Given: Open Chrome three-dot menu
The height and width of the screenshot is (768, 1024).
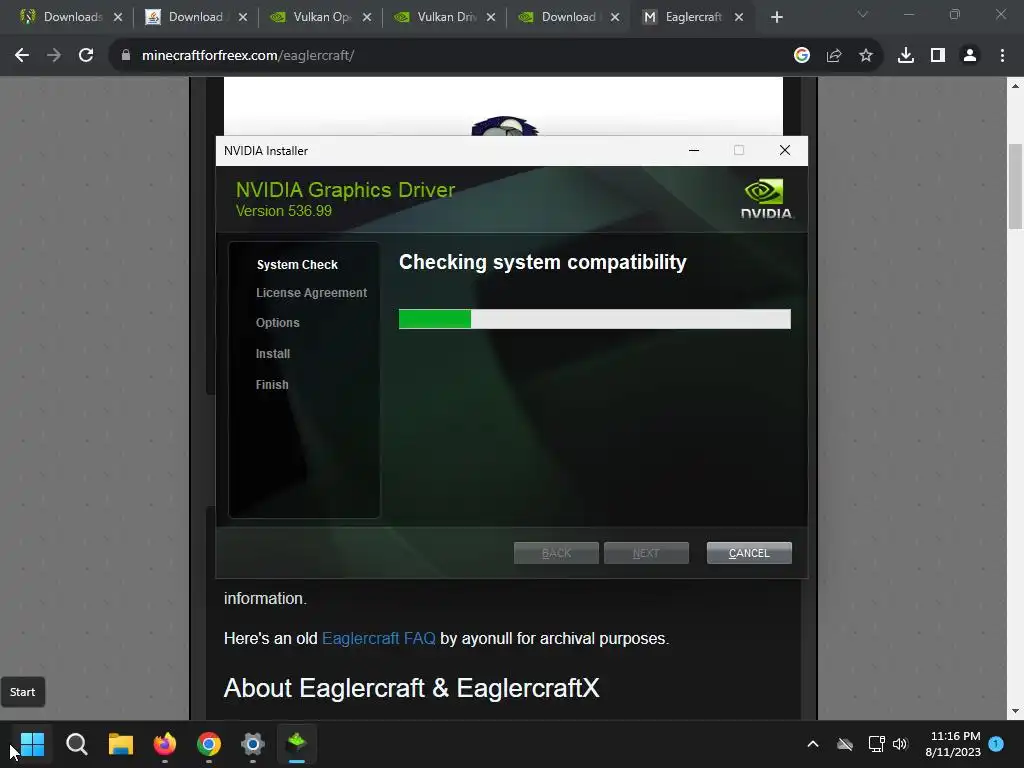Looking at the screenshot, I should click(1002, 56).
